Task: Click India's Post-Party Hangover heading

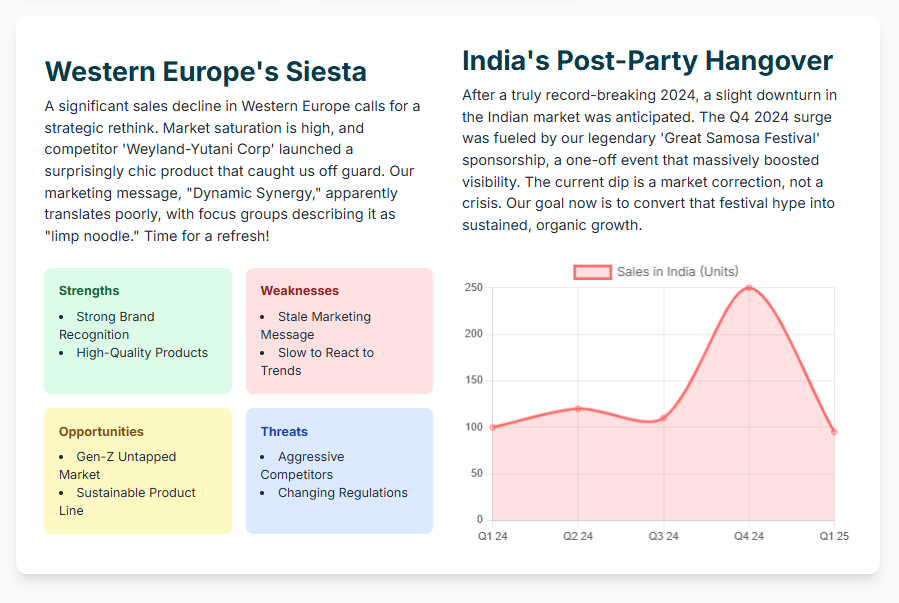Action: (647, 61)
